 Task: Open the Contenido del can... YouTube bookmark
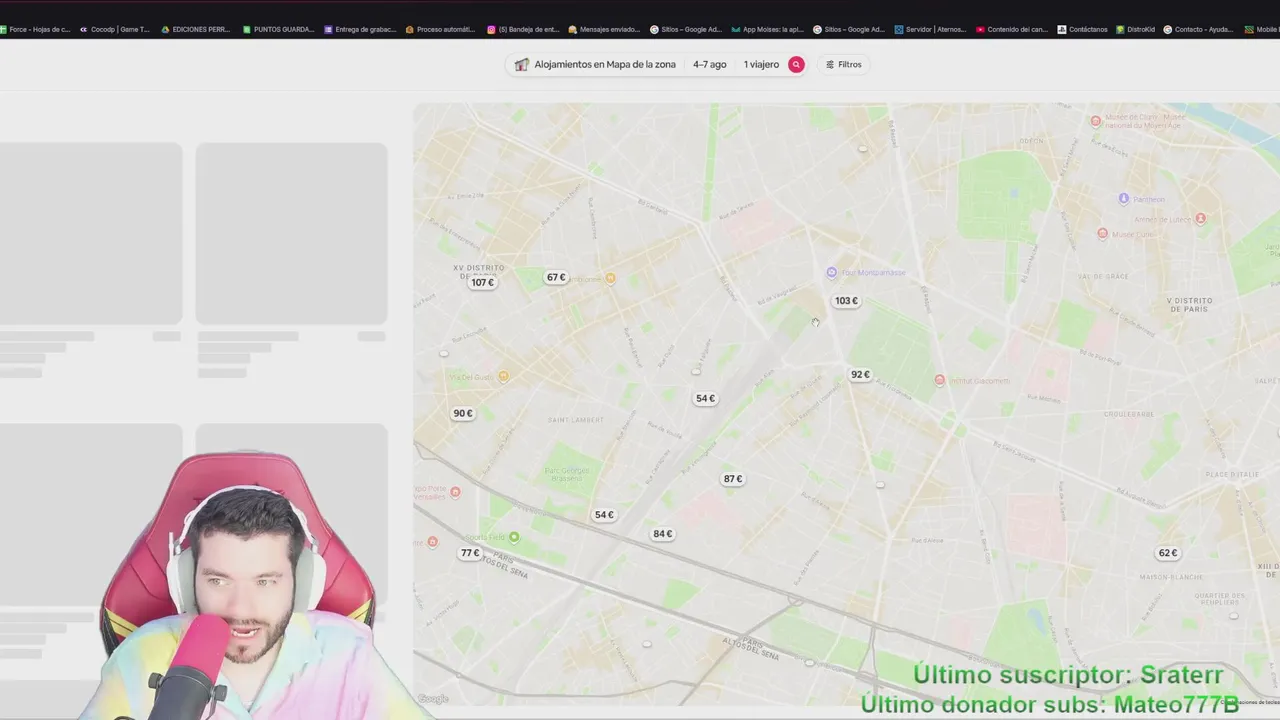(x=1012, y=29)
